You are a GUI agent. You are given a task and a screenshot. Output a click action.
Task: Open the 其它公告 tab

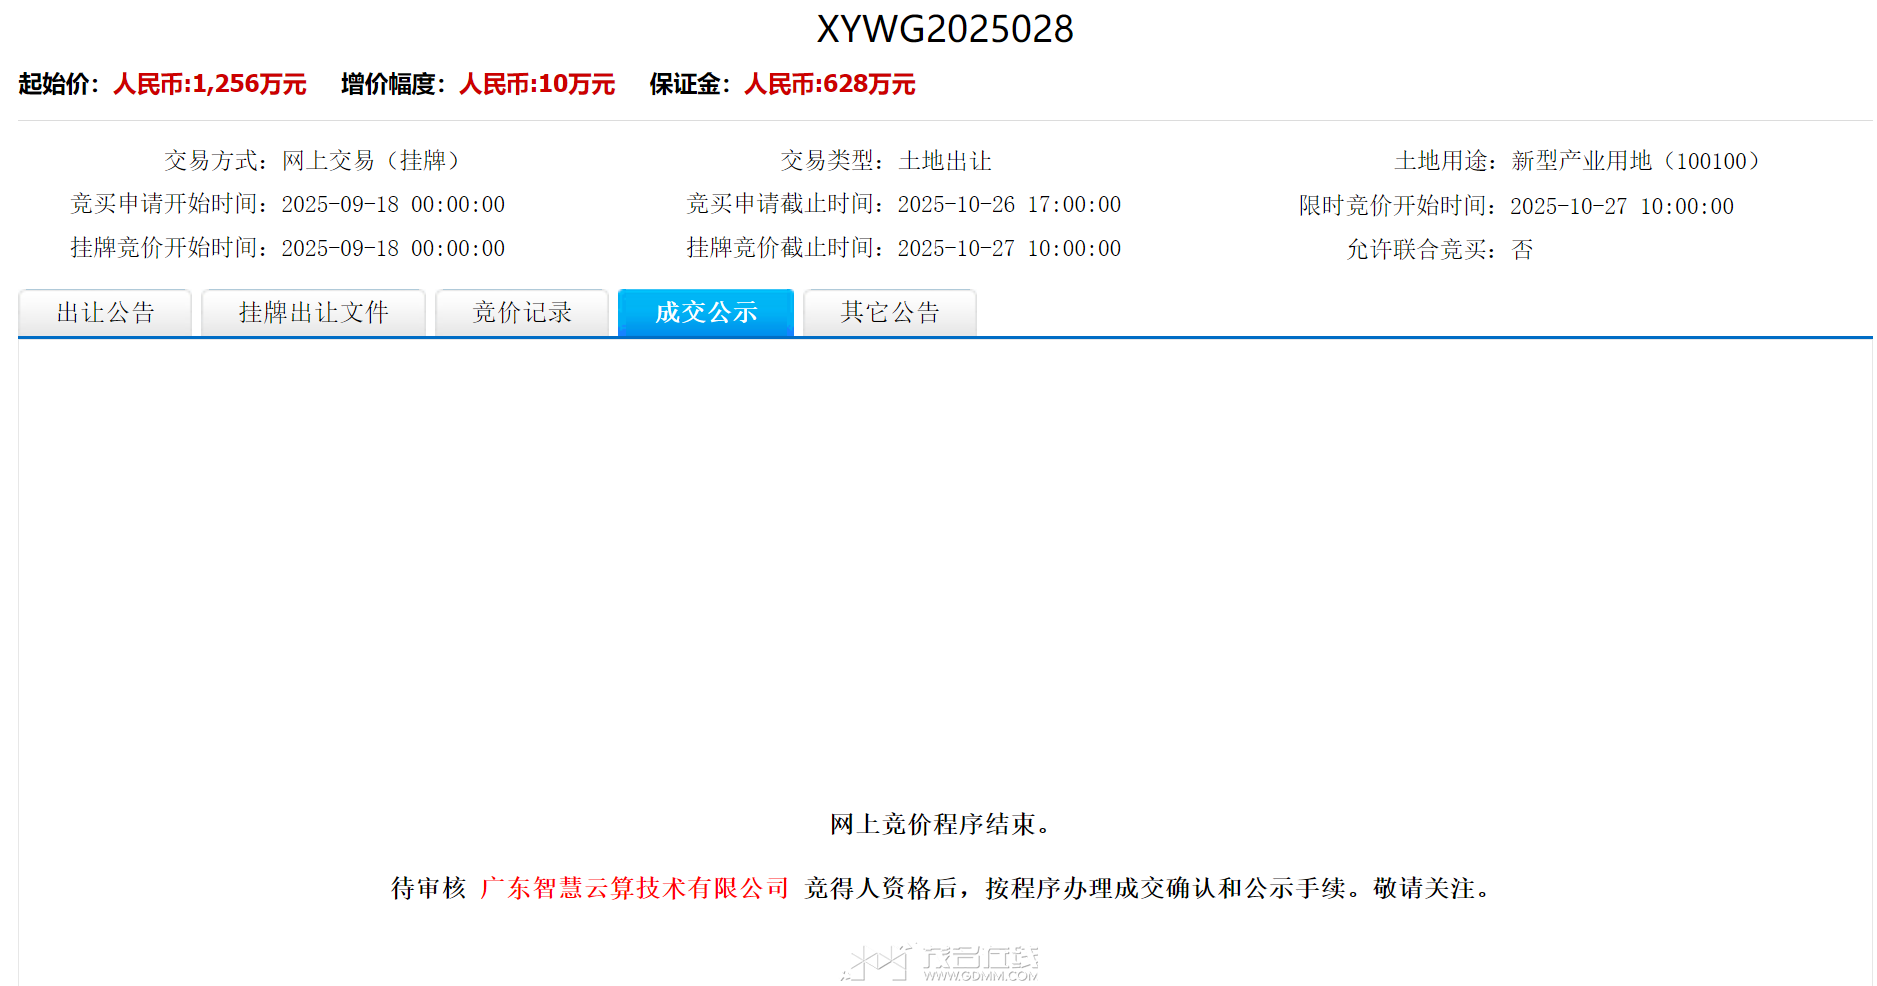click(890, 313)
